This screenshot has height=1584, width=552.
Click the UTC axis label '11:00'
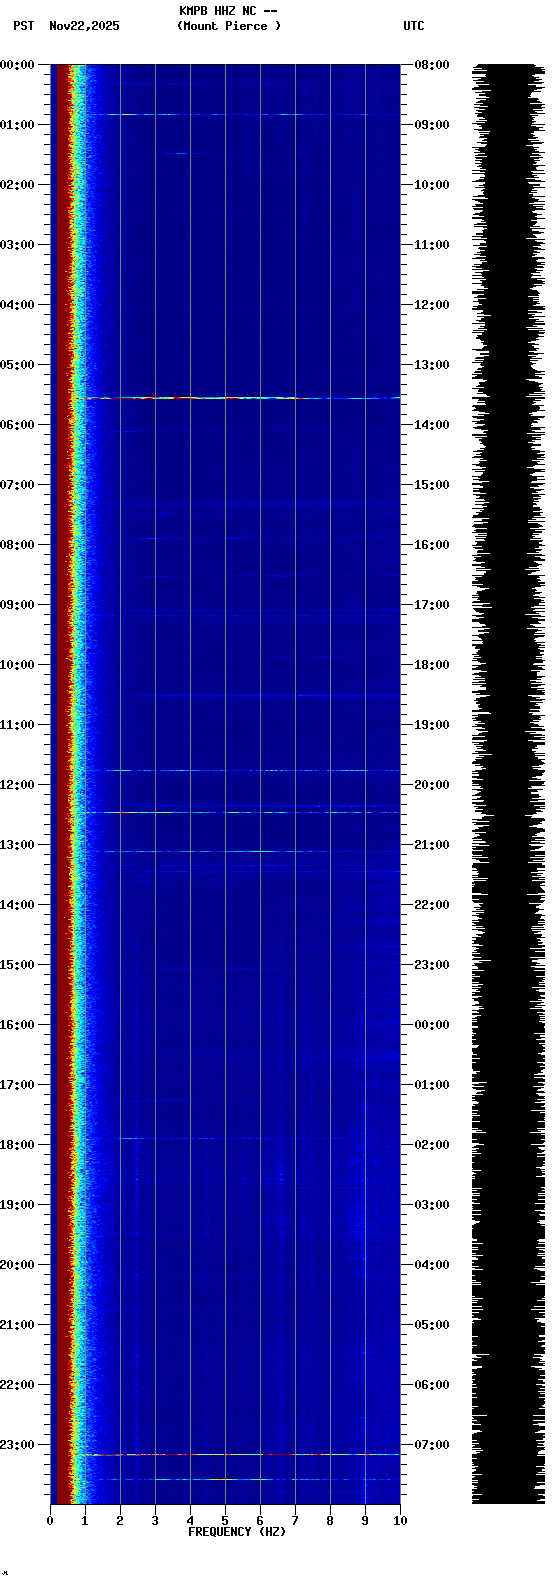[431, 245]
